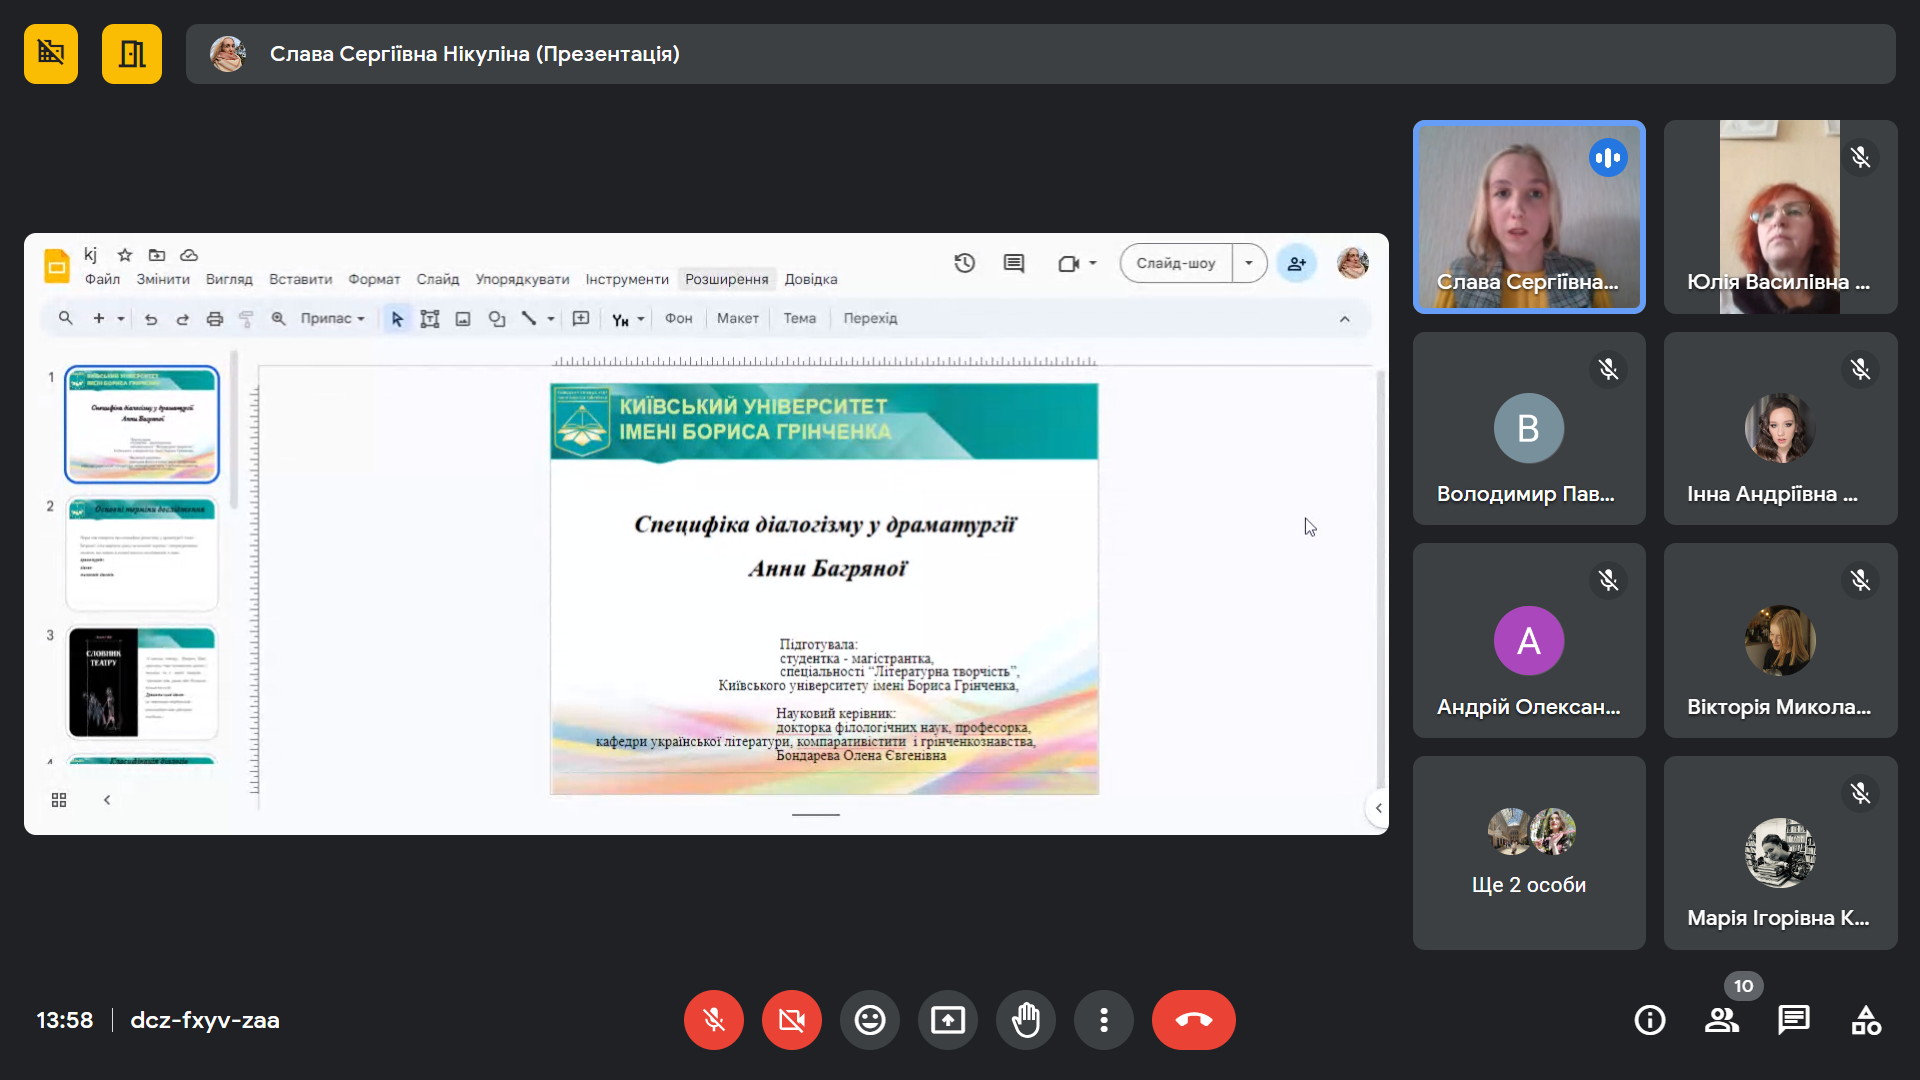Open the activities shapes icon
Screen dimensions: 1920x1080
1866,1020
